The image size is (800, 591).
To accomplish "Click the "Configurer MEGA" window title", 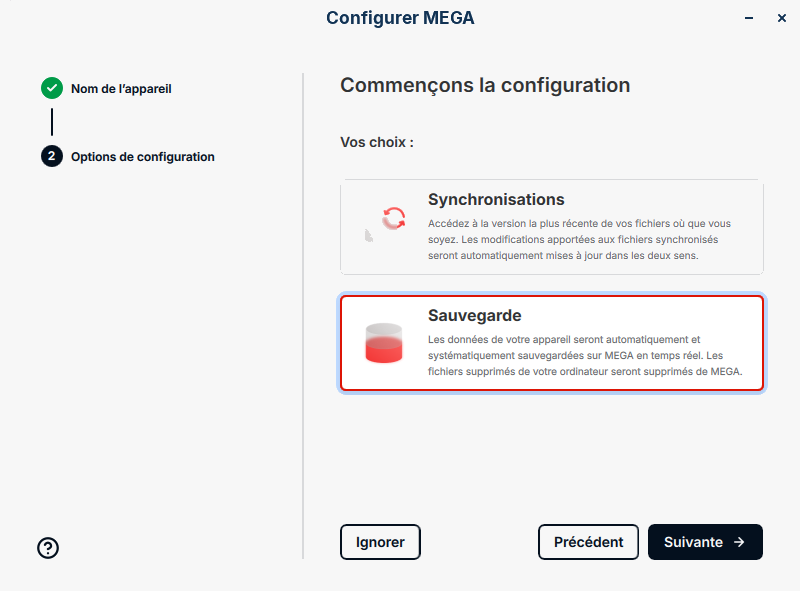I will pyautogui.click(x=400, y=18).
